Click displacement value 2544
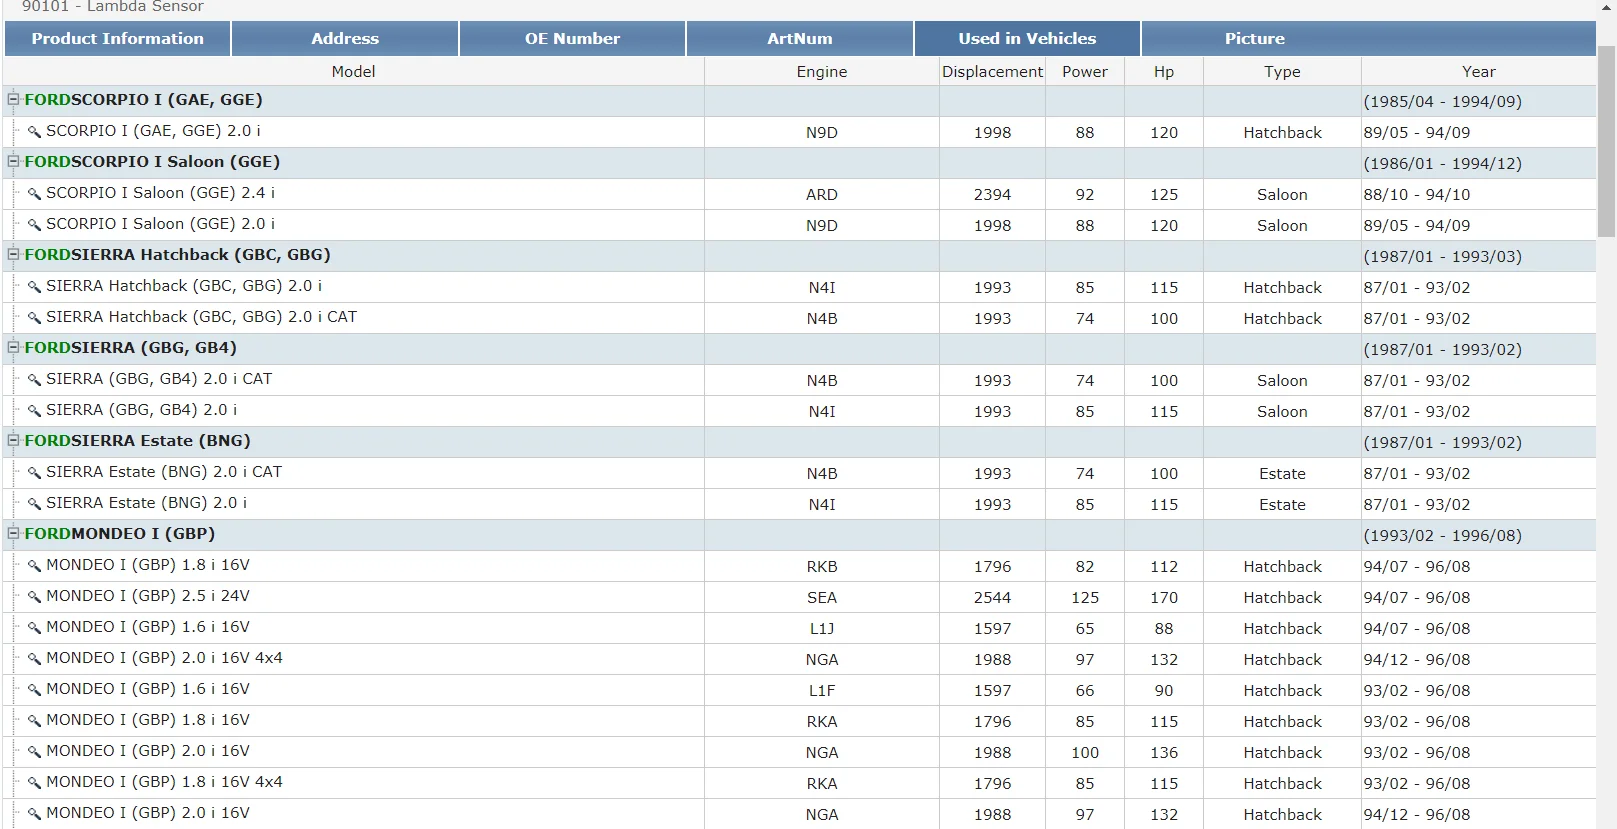This screenshot has height=829, width=1617. 992,598
